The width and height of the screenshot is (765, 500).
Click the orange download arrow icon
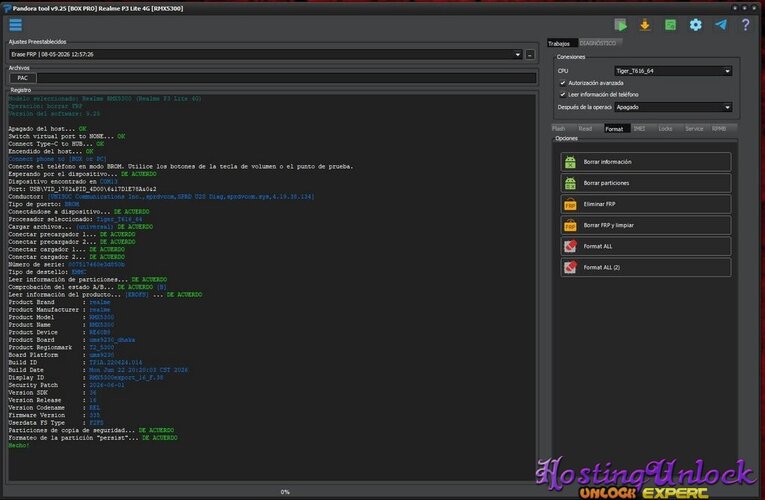click(x=645, y=25)
